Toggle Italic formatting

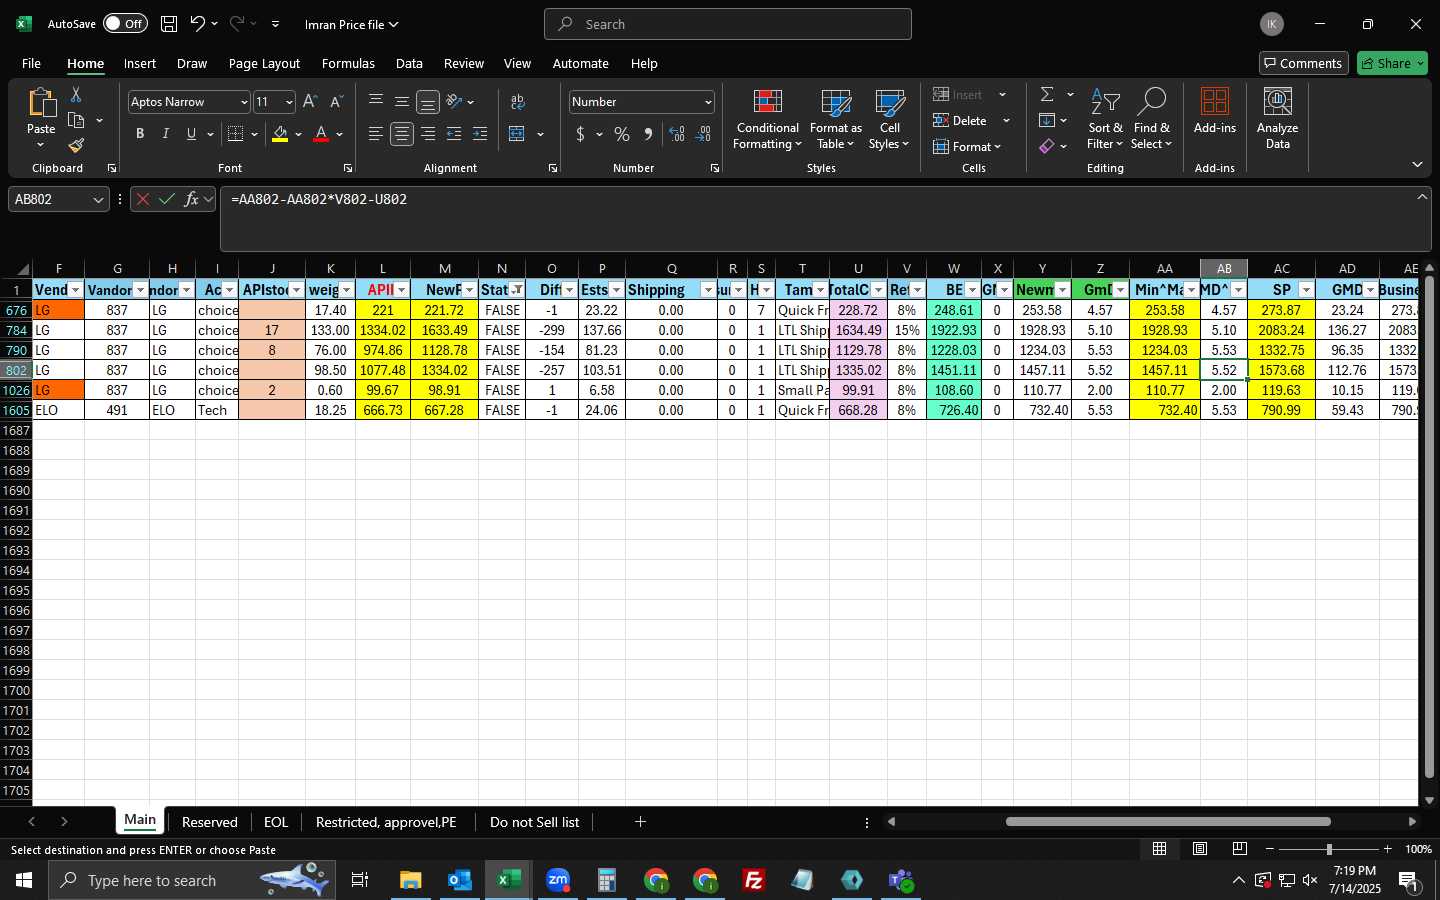[x=166, y=134]
